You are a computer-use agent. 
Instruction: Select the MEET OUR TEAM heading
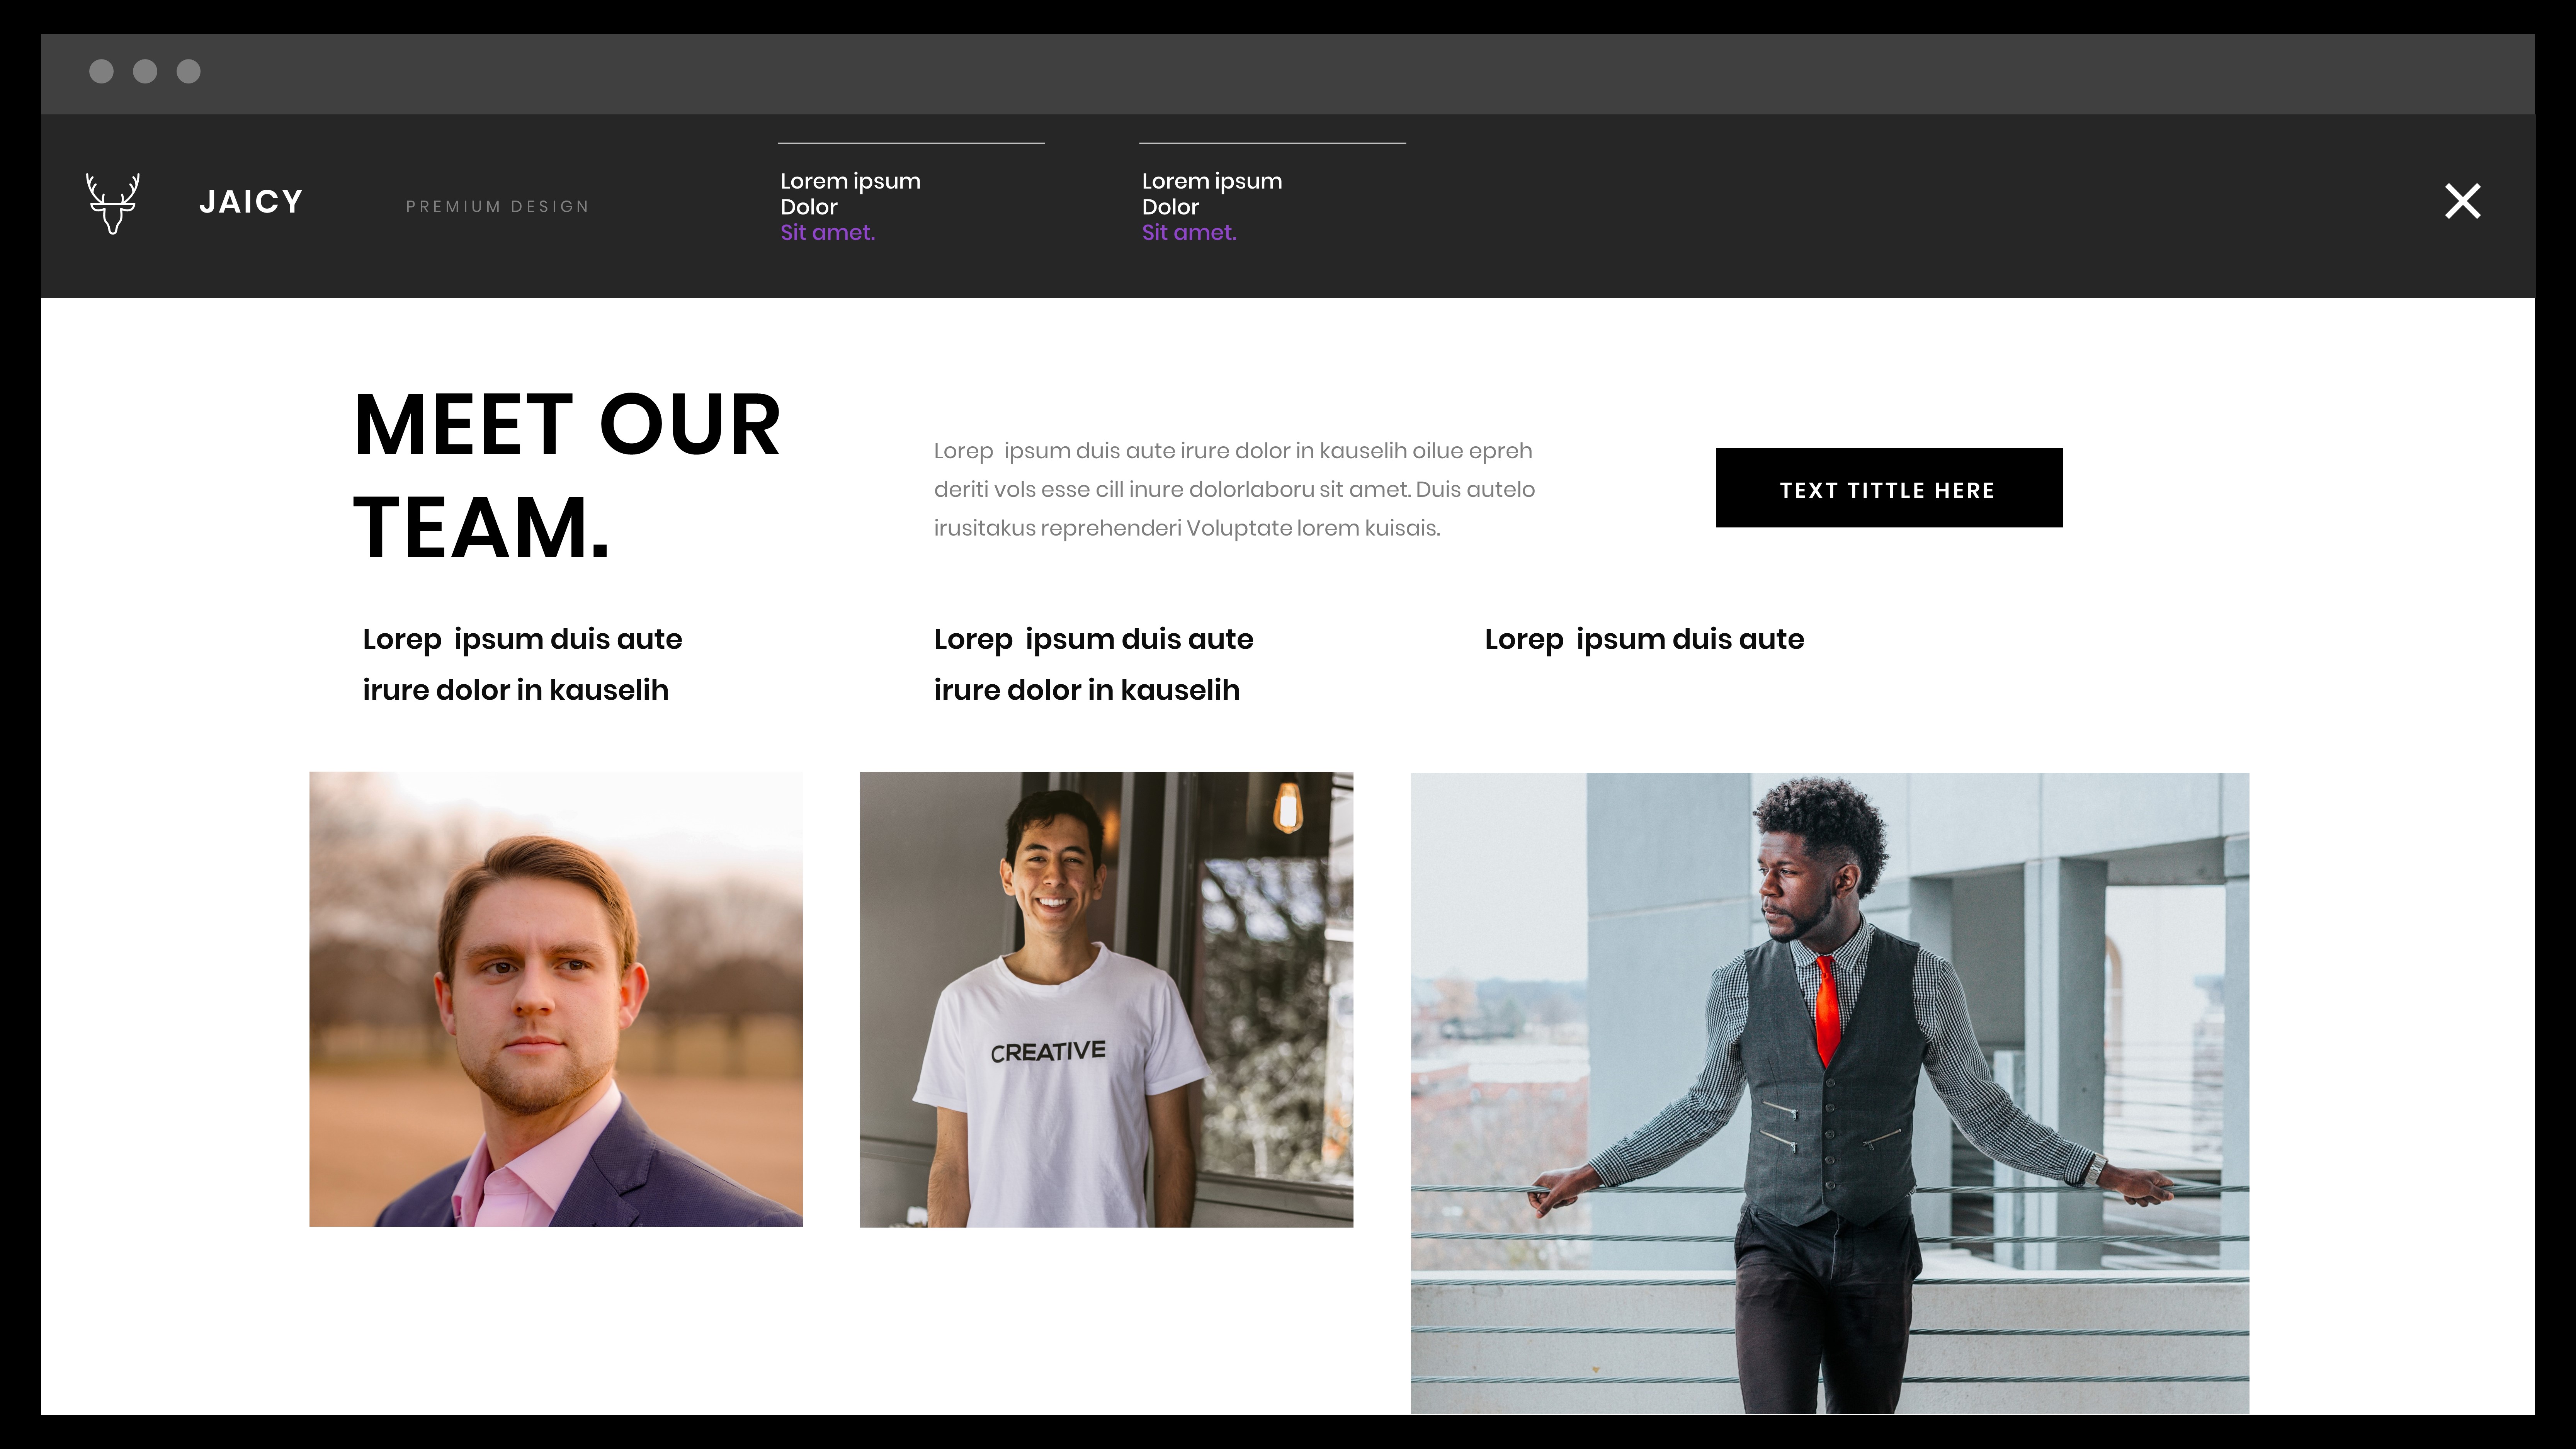(x=567, y=476)
